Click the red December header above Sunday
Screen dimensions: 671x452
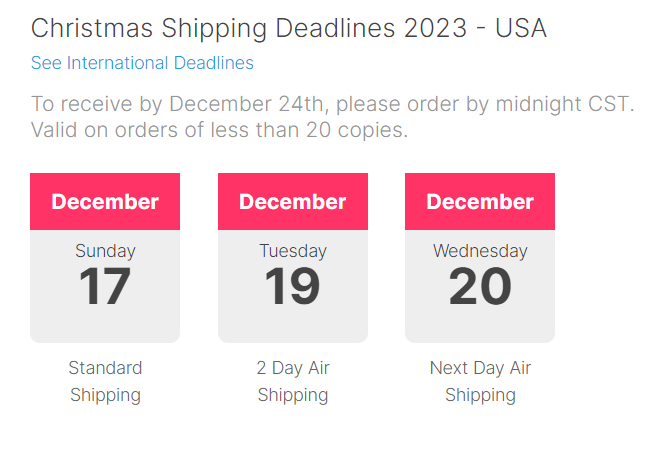tap(105, 202)
